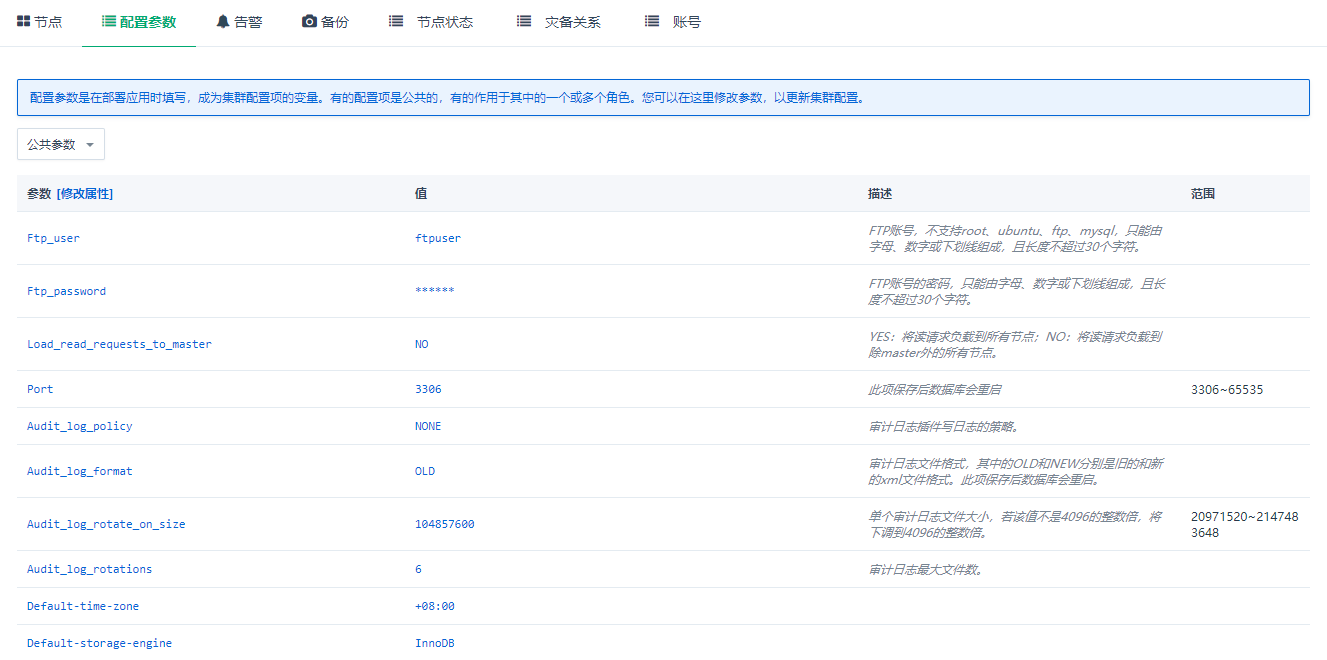
Task: Click the InnoDB storage engine value
Action: click(x=435, y=643)
